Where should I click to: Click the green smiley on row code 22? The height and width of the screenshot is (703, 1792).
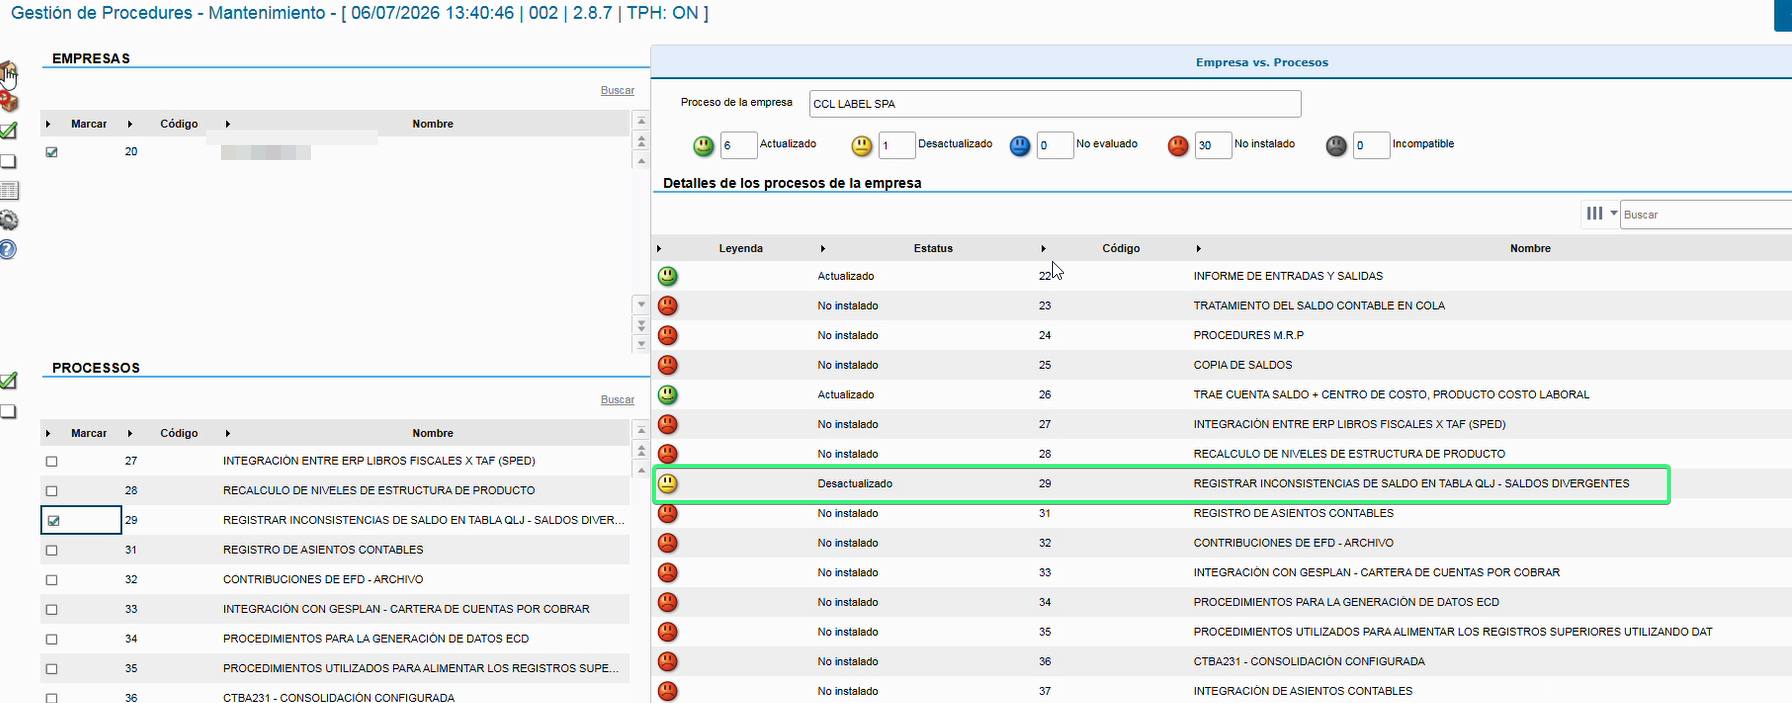point(668,276)
